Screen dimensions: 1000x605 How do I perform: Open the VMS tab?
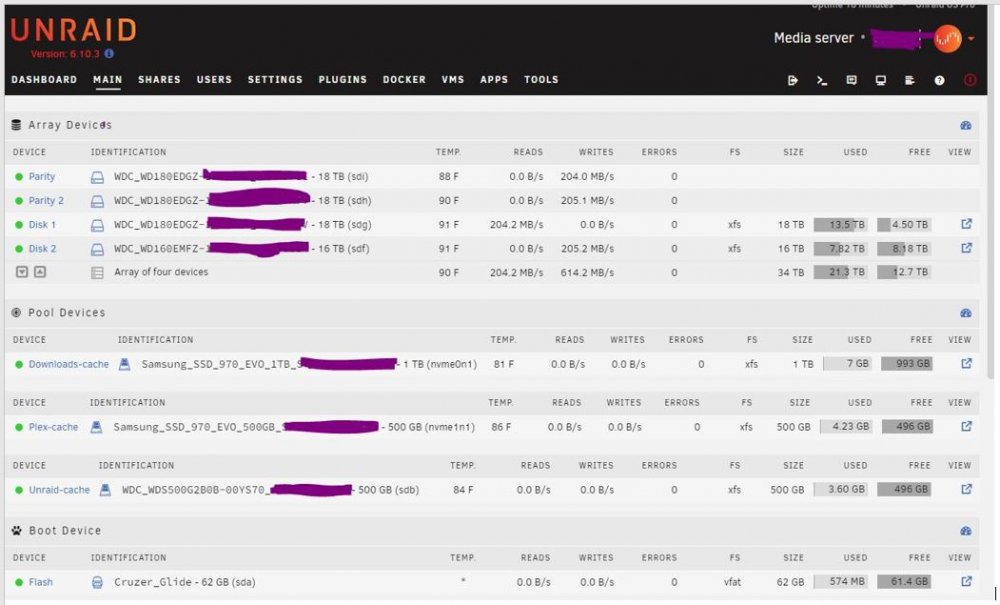(453, 80)
